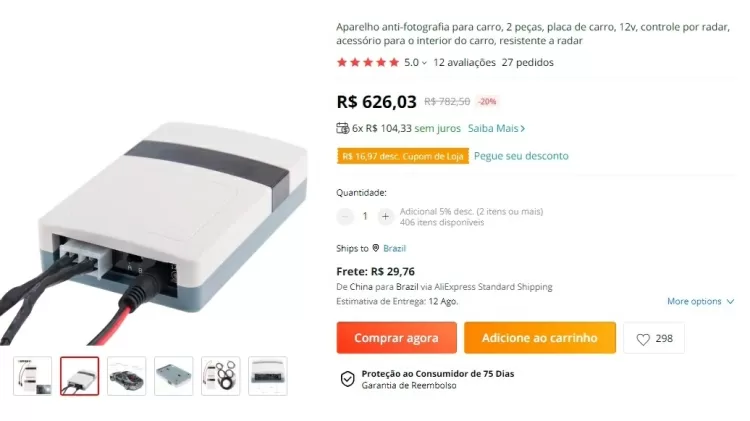The image size is (750, 421).
Task: Expand the 5.0 rating dropdown arrow
Action: (x=424, y=63)
